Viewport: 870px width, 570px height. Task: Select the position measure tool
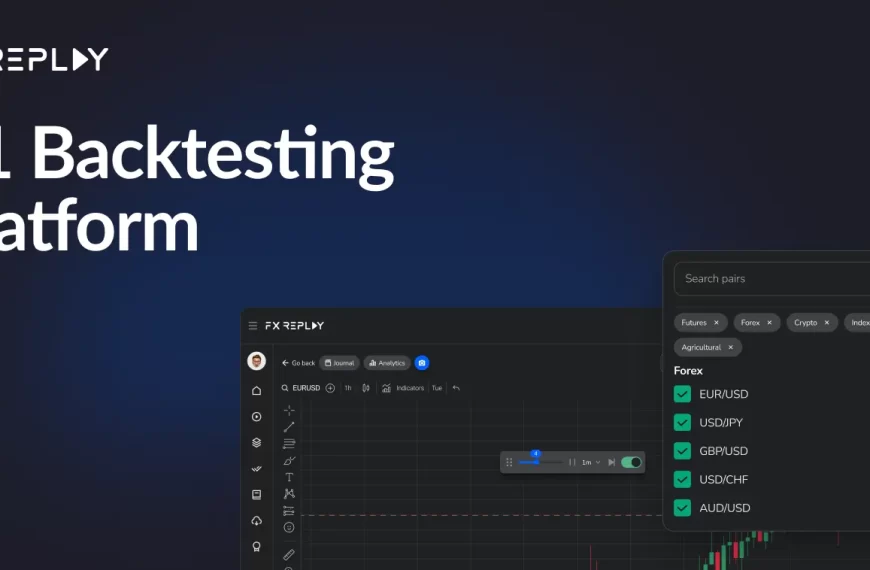coord(289,511)
